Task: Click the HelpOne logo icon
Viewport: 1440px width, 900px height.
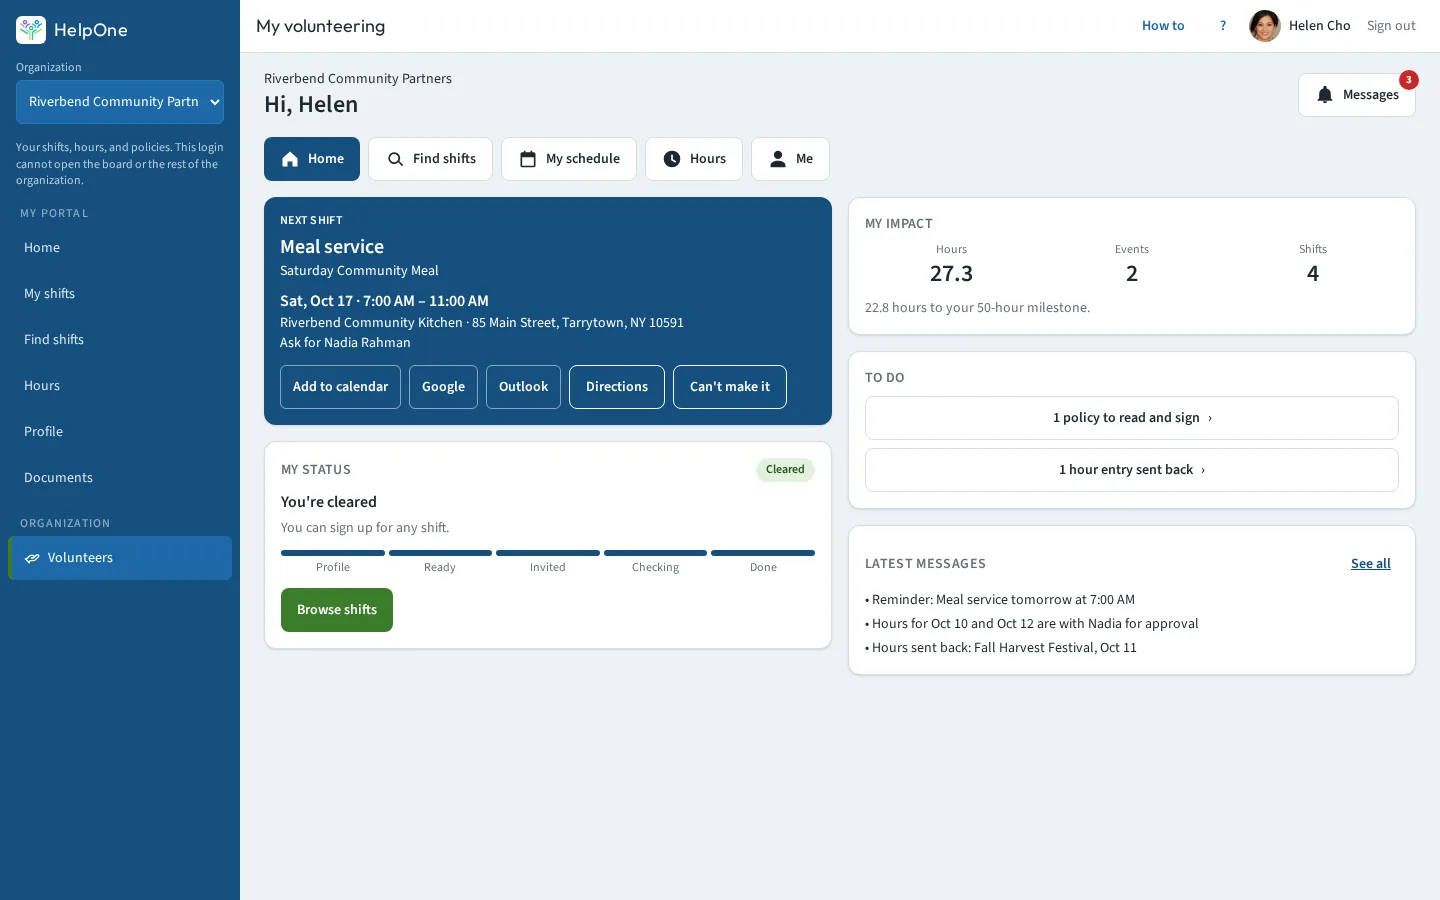Action: (31, 30)
